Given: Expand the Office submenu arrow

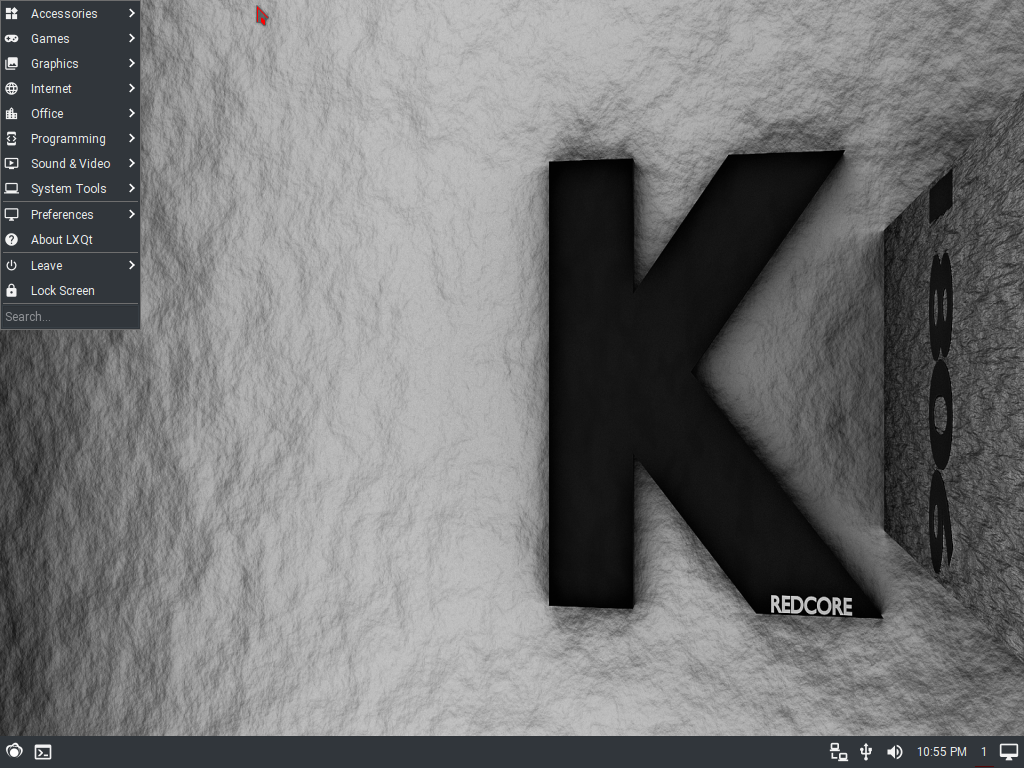Looking at the screenshot, I should (131, 113).
